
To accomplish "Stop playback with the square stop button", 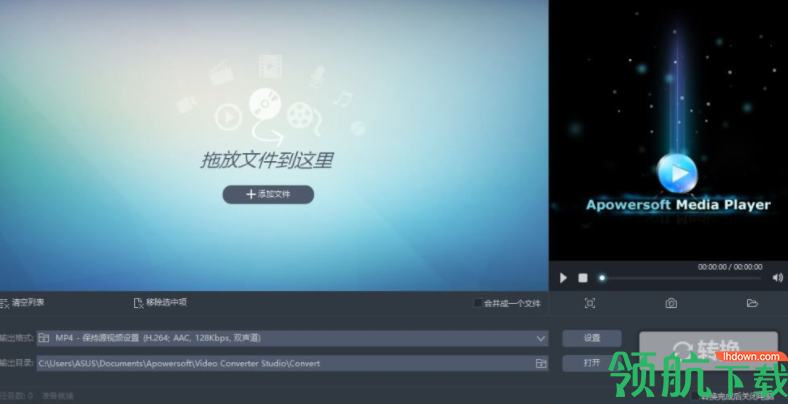I will [582, 277].
